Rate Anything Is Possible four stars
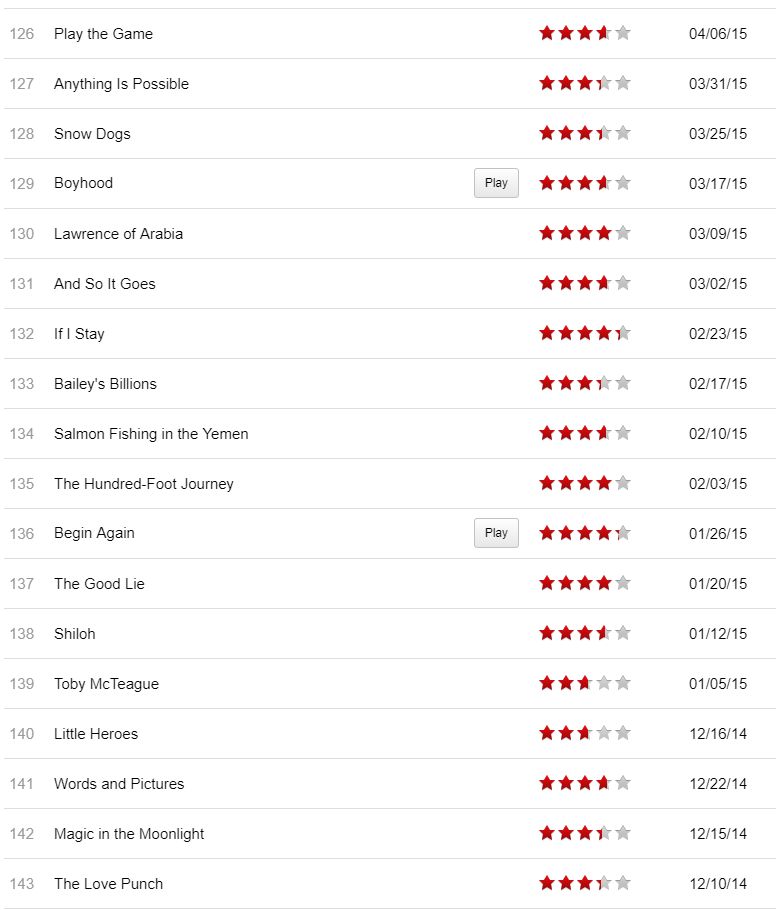The width and height of the screenshot is (776, 910). tap(604, 83)
